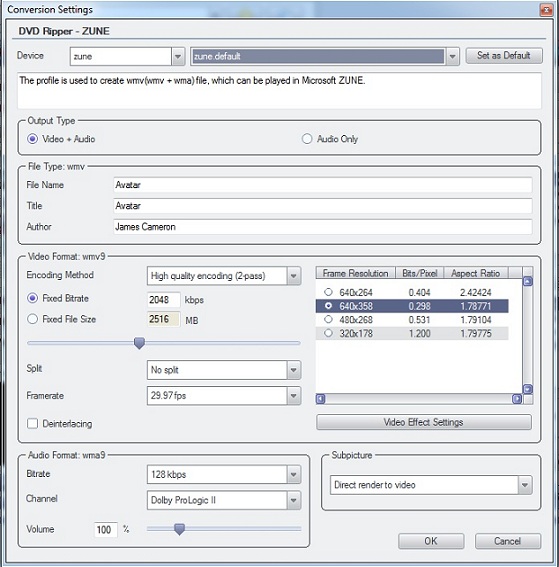Click the resolution list scroll right arrow

[x=517, y=399]
